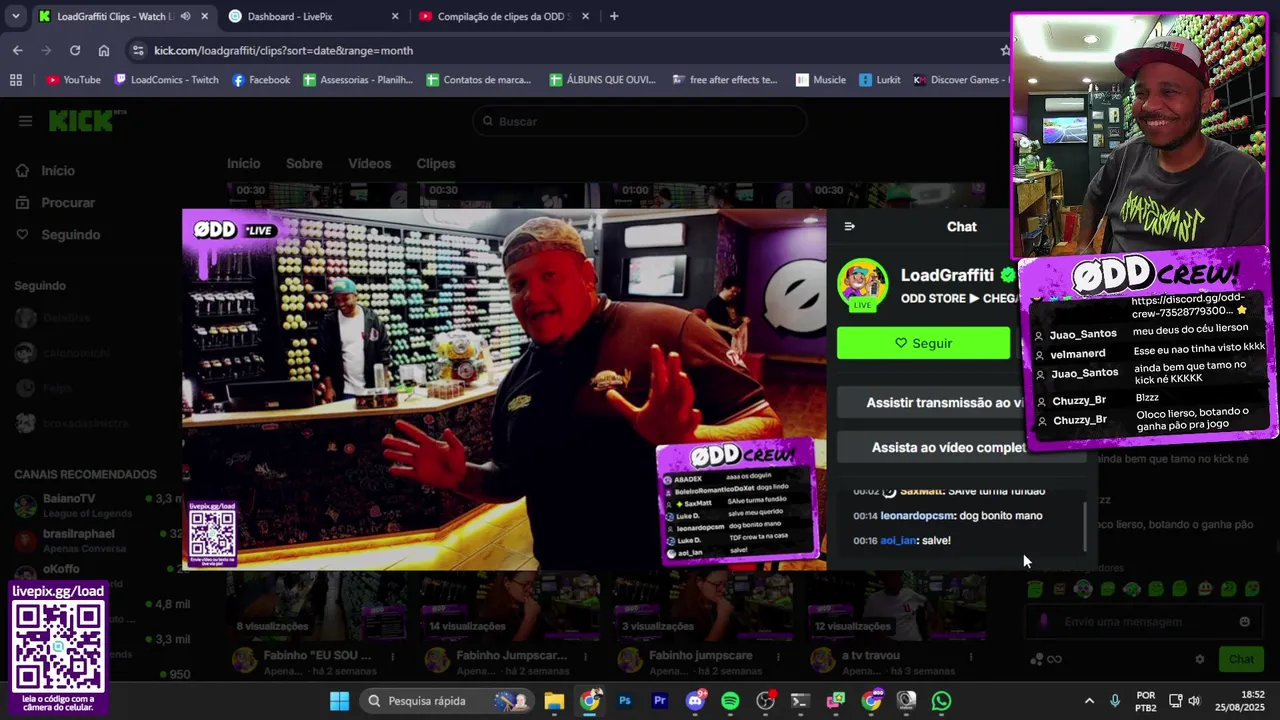Go back with the browser back arrow
Screen dimensions: 1280x720
(17, 50)
